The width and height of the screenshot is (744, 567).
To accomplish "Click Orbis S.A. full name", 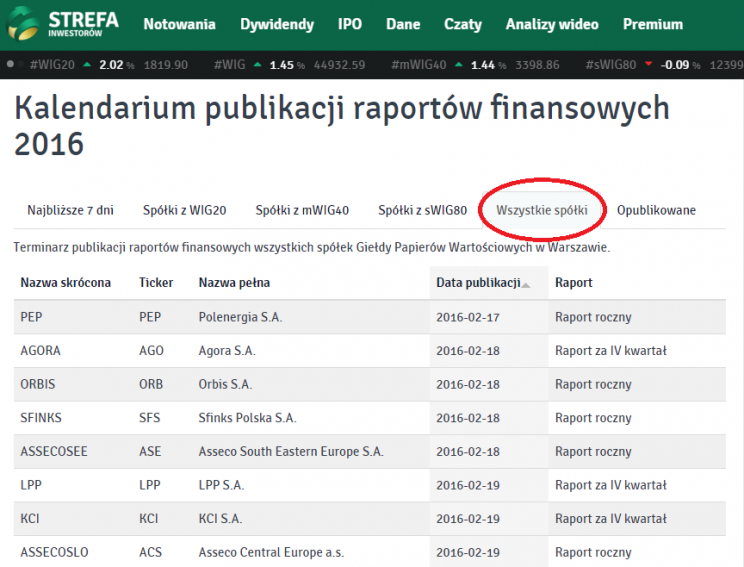I will point(225,384).
